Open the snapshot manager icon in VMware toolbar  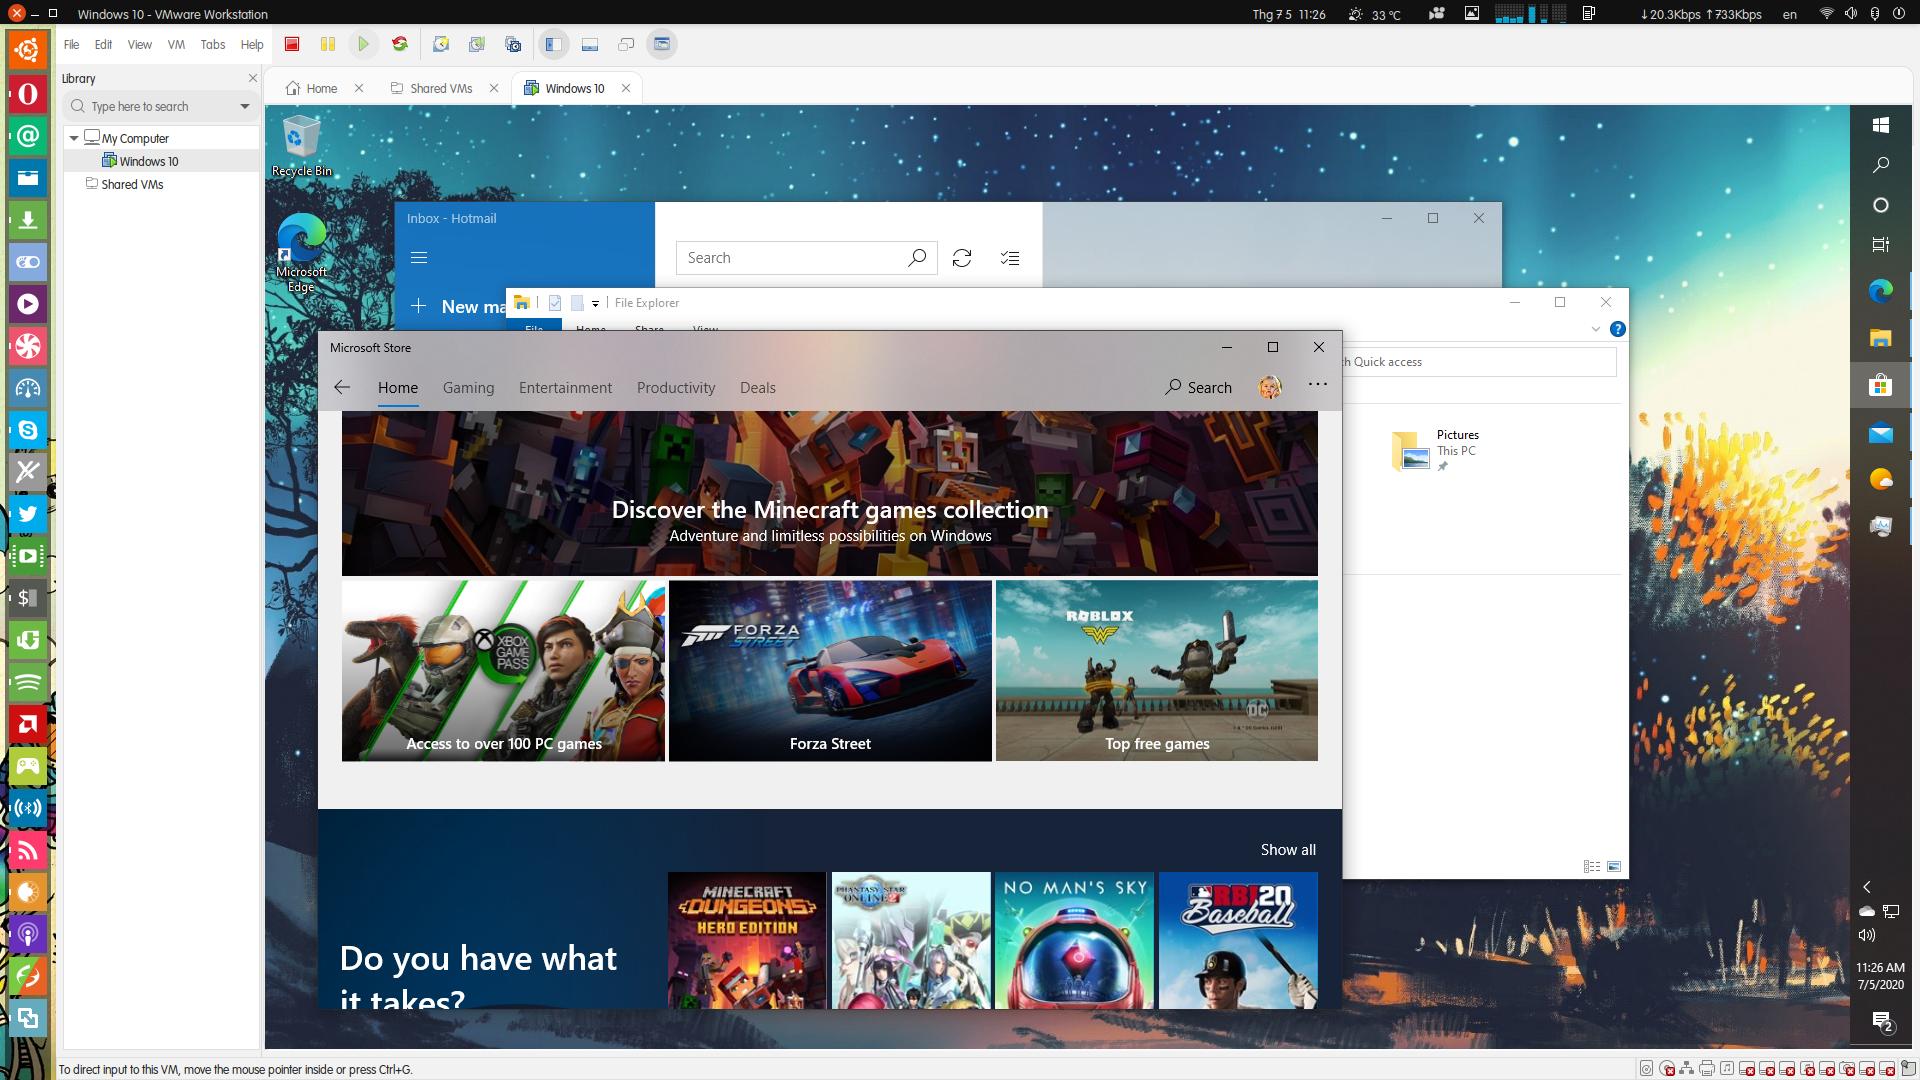513,44
